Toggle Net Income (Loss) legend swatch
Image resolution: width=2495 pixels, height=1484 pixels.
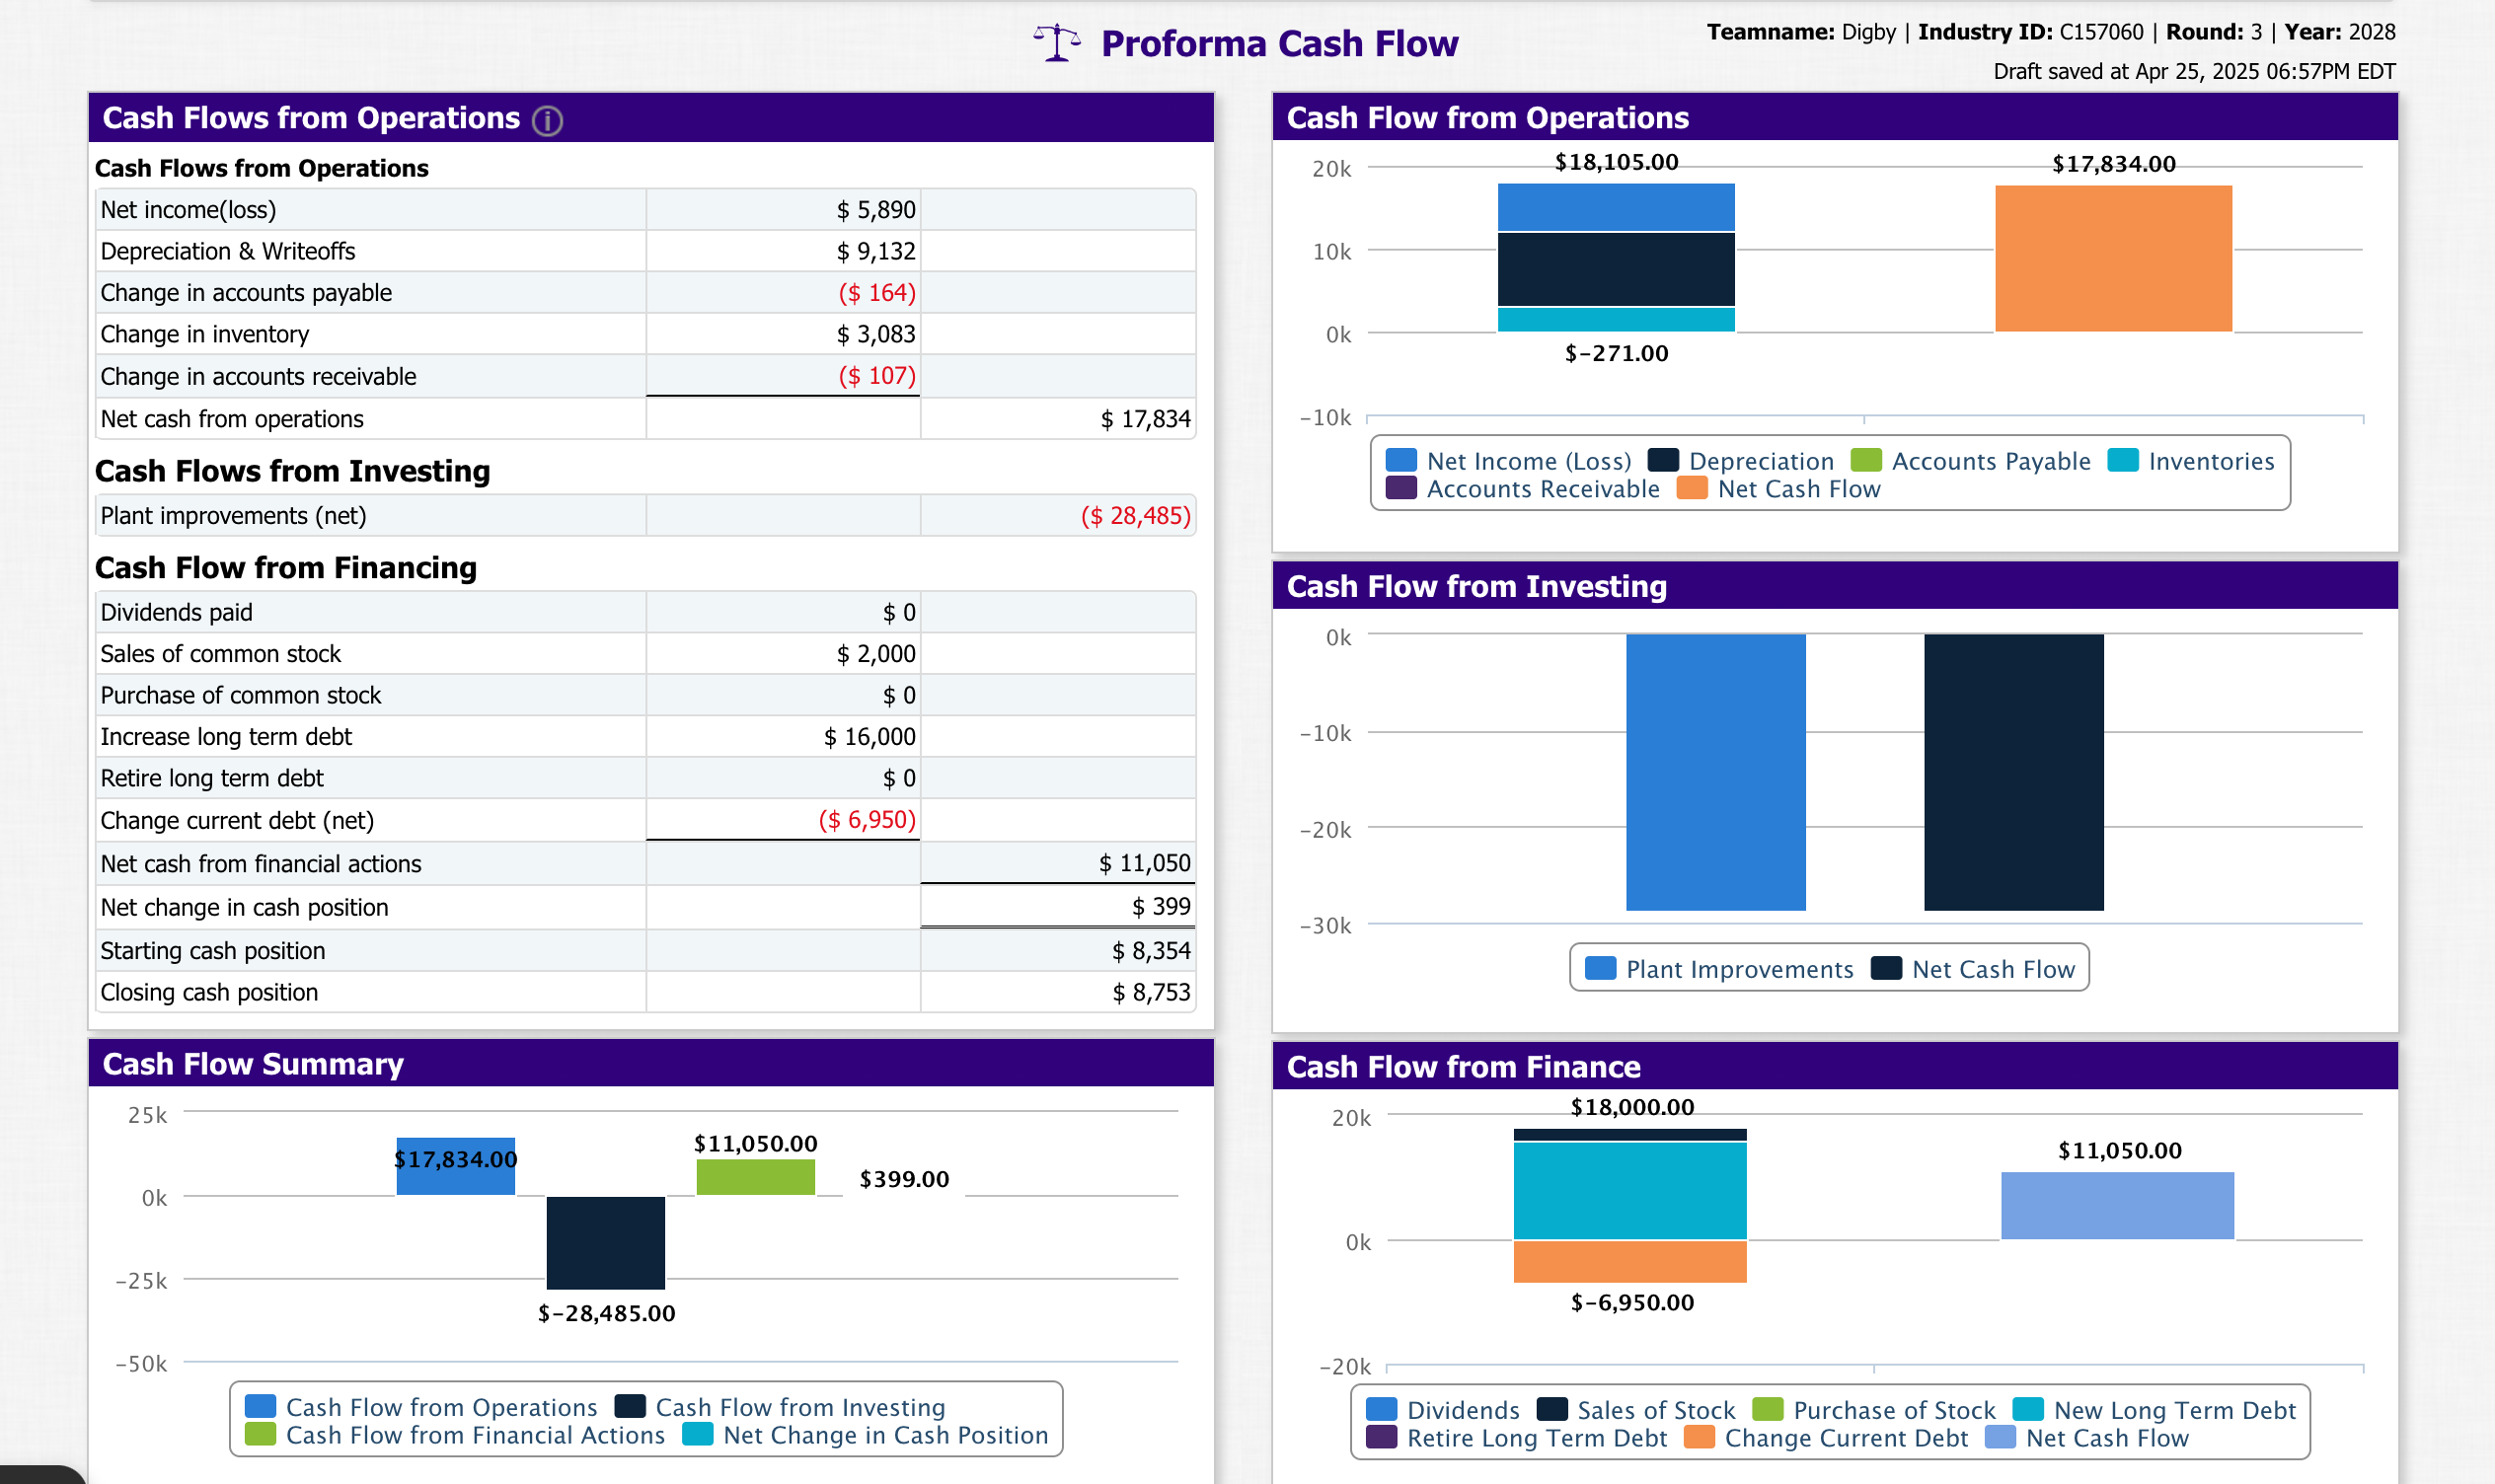coord(1401,461)
